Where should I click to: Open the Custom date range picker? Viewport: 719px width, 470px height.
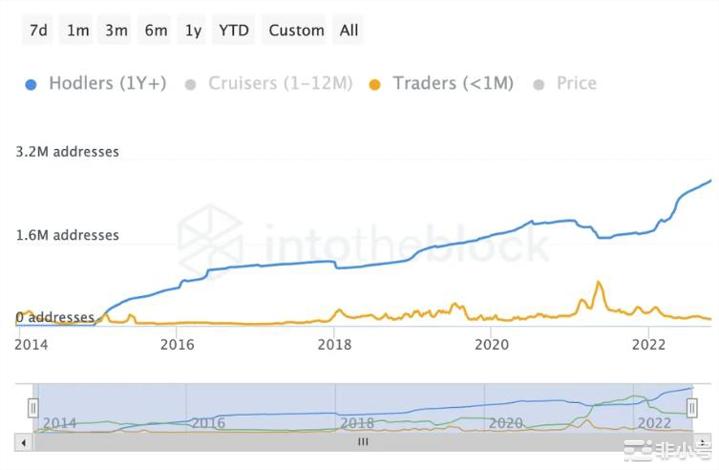pos(296,30)
